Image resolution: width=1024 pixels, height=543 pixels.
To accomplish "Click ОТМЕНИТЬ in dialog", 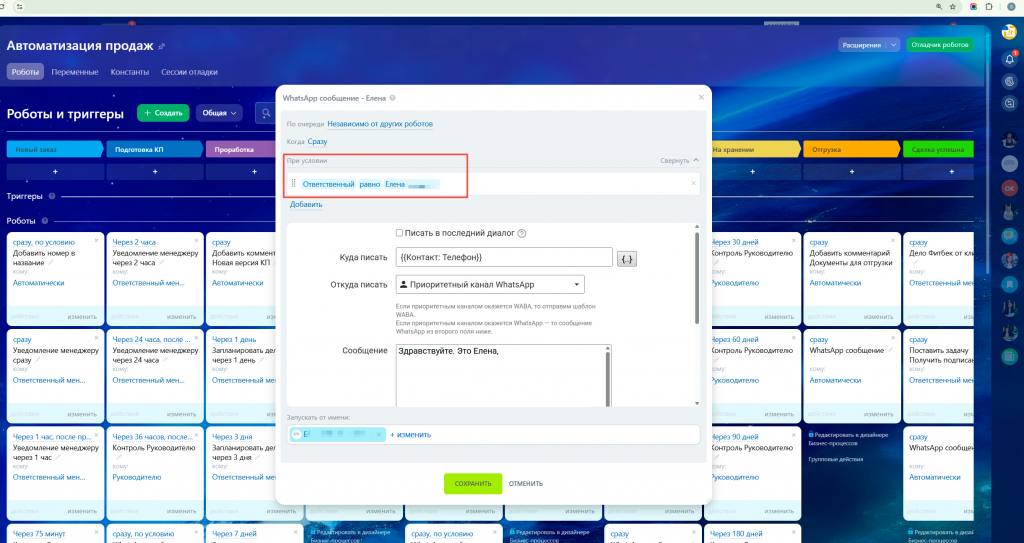I will click(526, 484).
